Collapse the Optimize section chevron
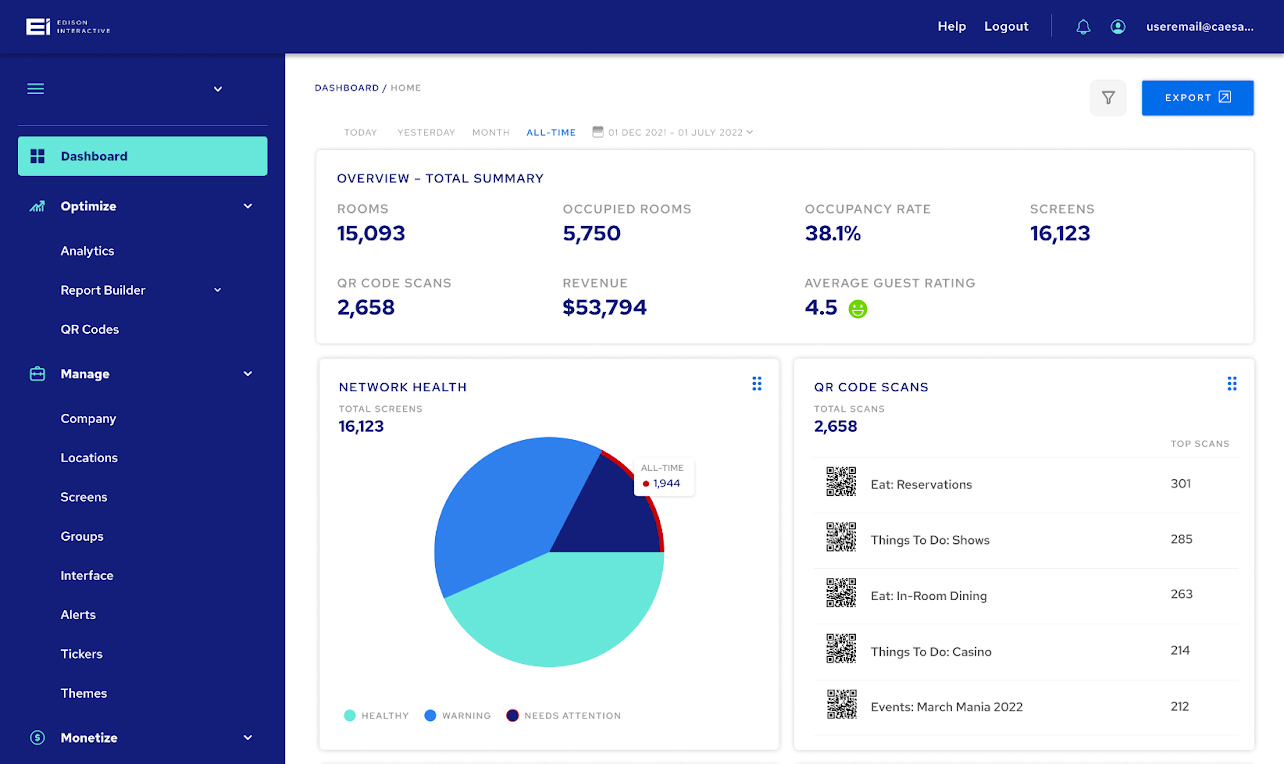This screenshot has height=764, width=1284. point(248,207)
